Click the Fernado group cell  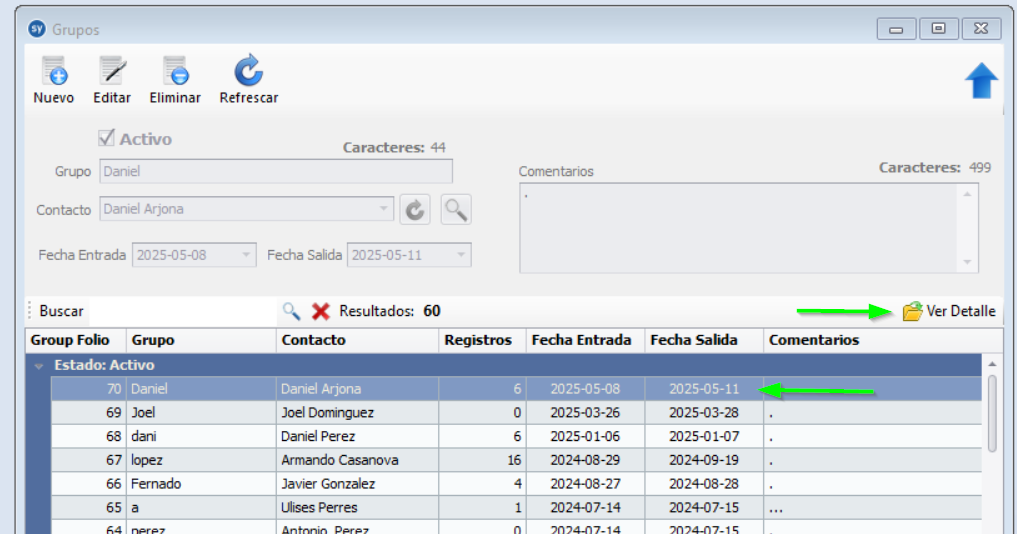[202, 484]
